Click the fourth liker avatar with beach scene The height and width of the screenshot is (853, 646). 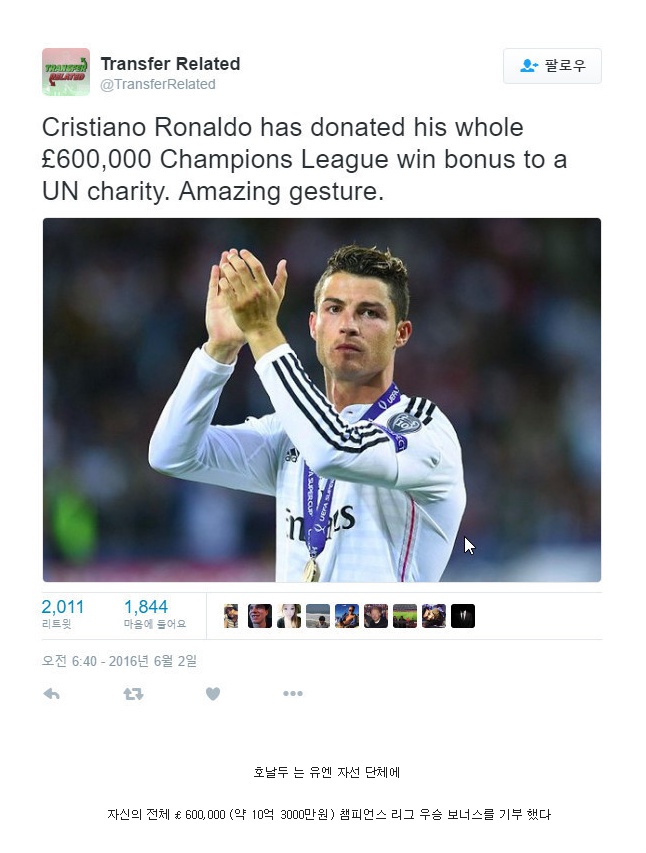point(318,616)
